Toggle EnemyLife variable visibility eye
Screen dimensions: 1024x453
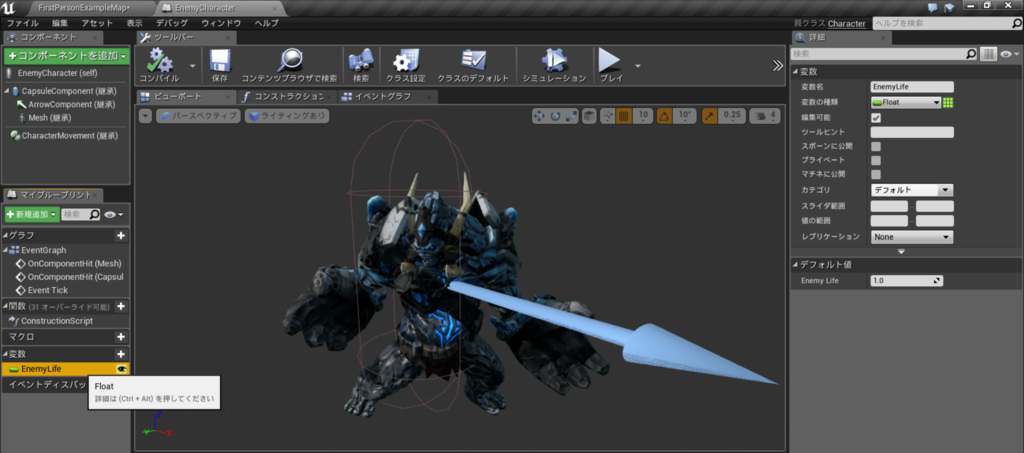[121, 369]
